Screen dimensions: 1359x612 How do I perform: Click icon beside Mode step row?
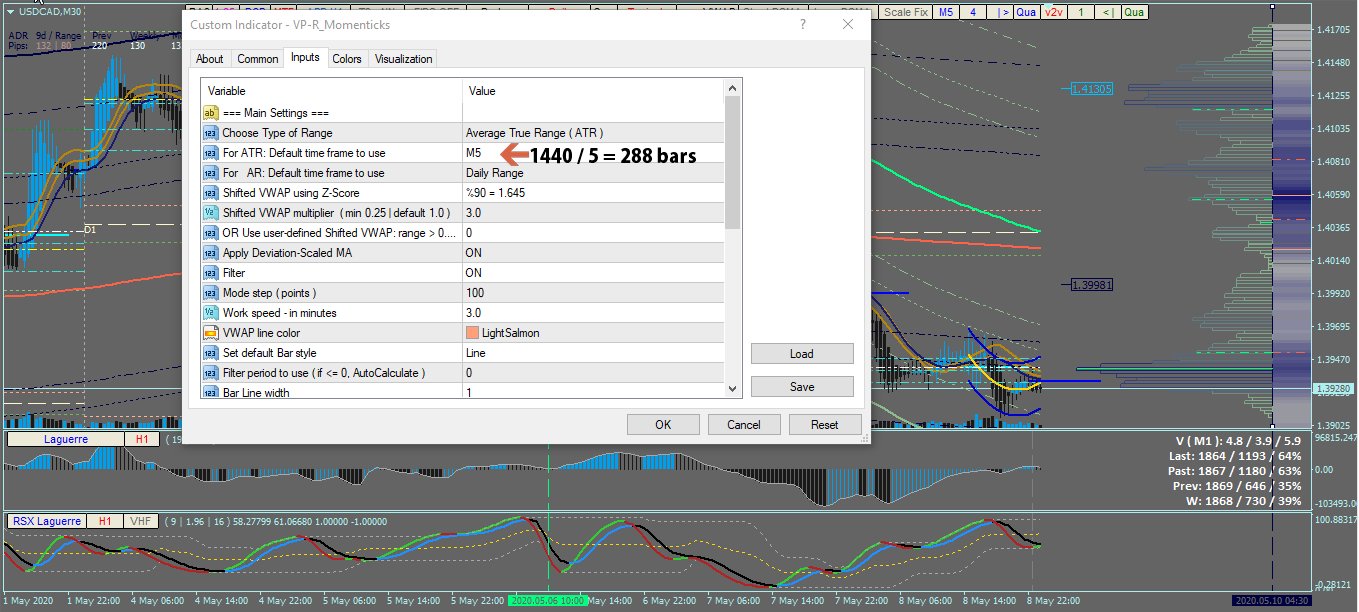[211, 293]
